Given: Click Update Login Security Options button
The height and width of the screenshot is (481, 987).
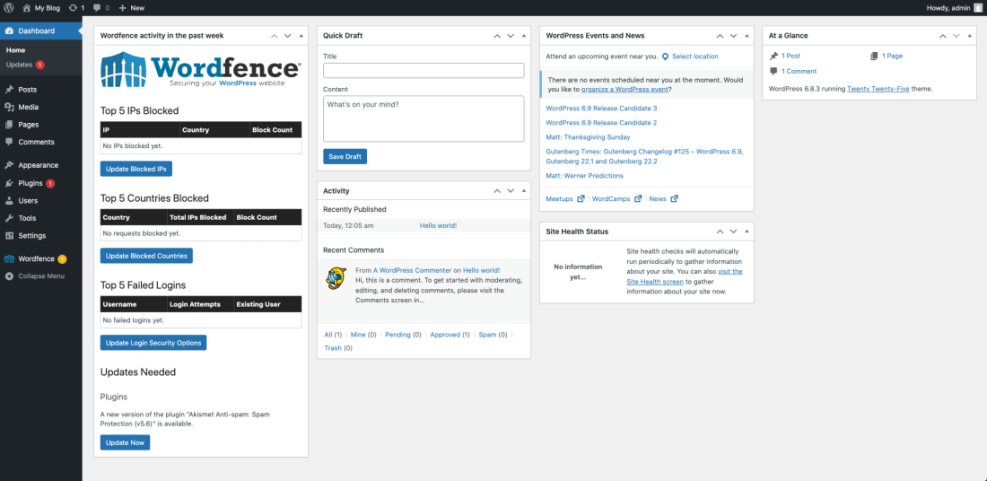Looking at the screenshot, I should [x=154, y=342].
